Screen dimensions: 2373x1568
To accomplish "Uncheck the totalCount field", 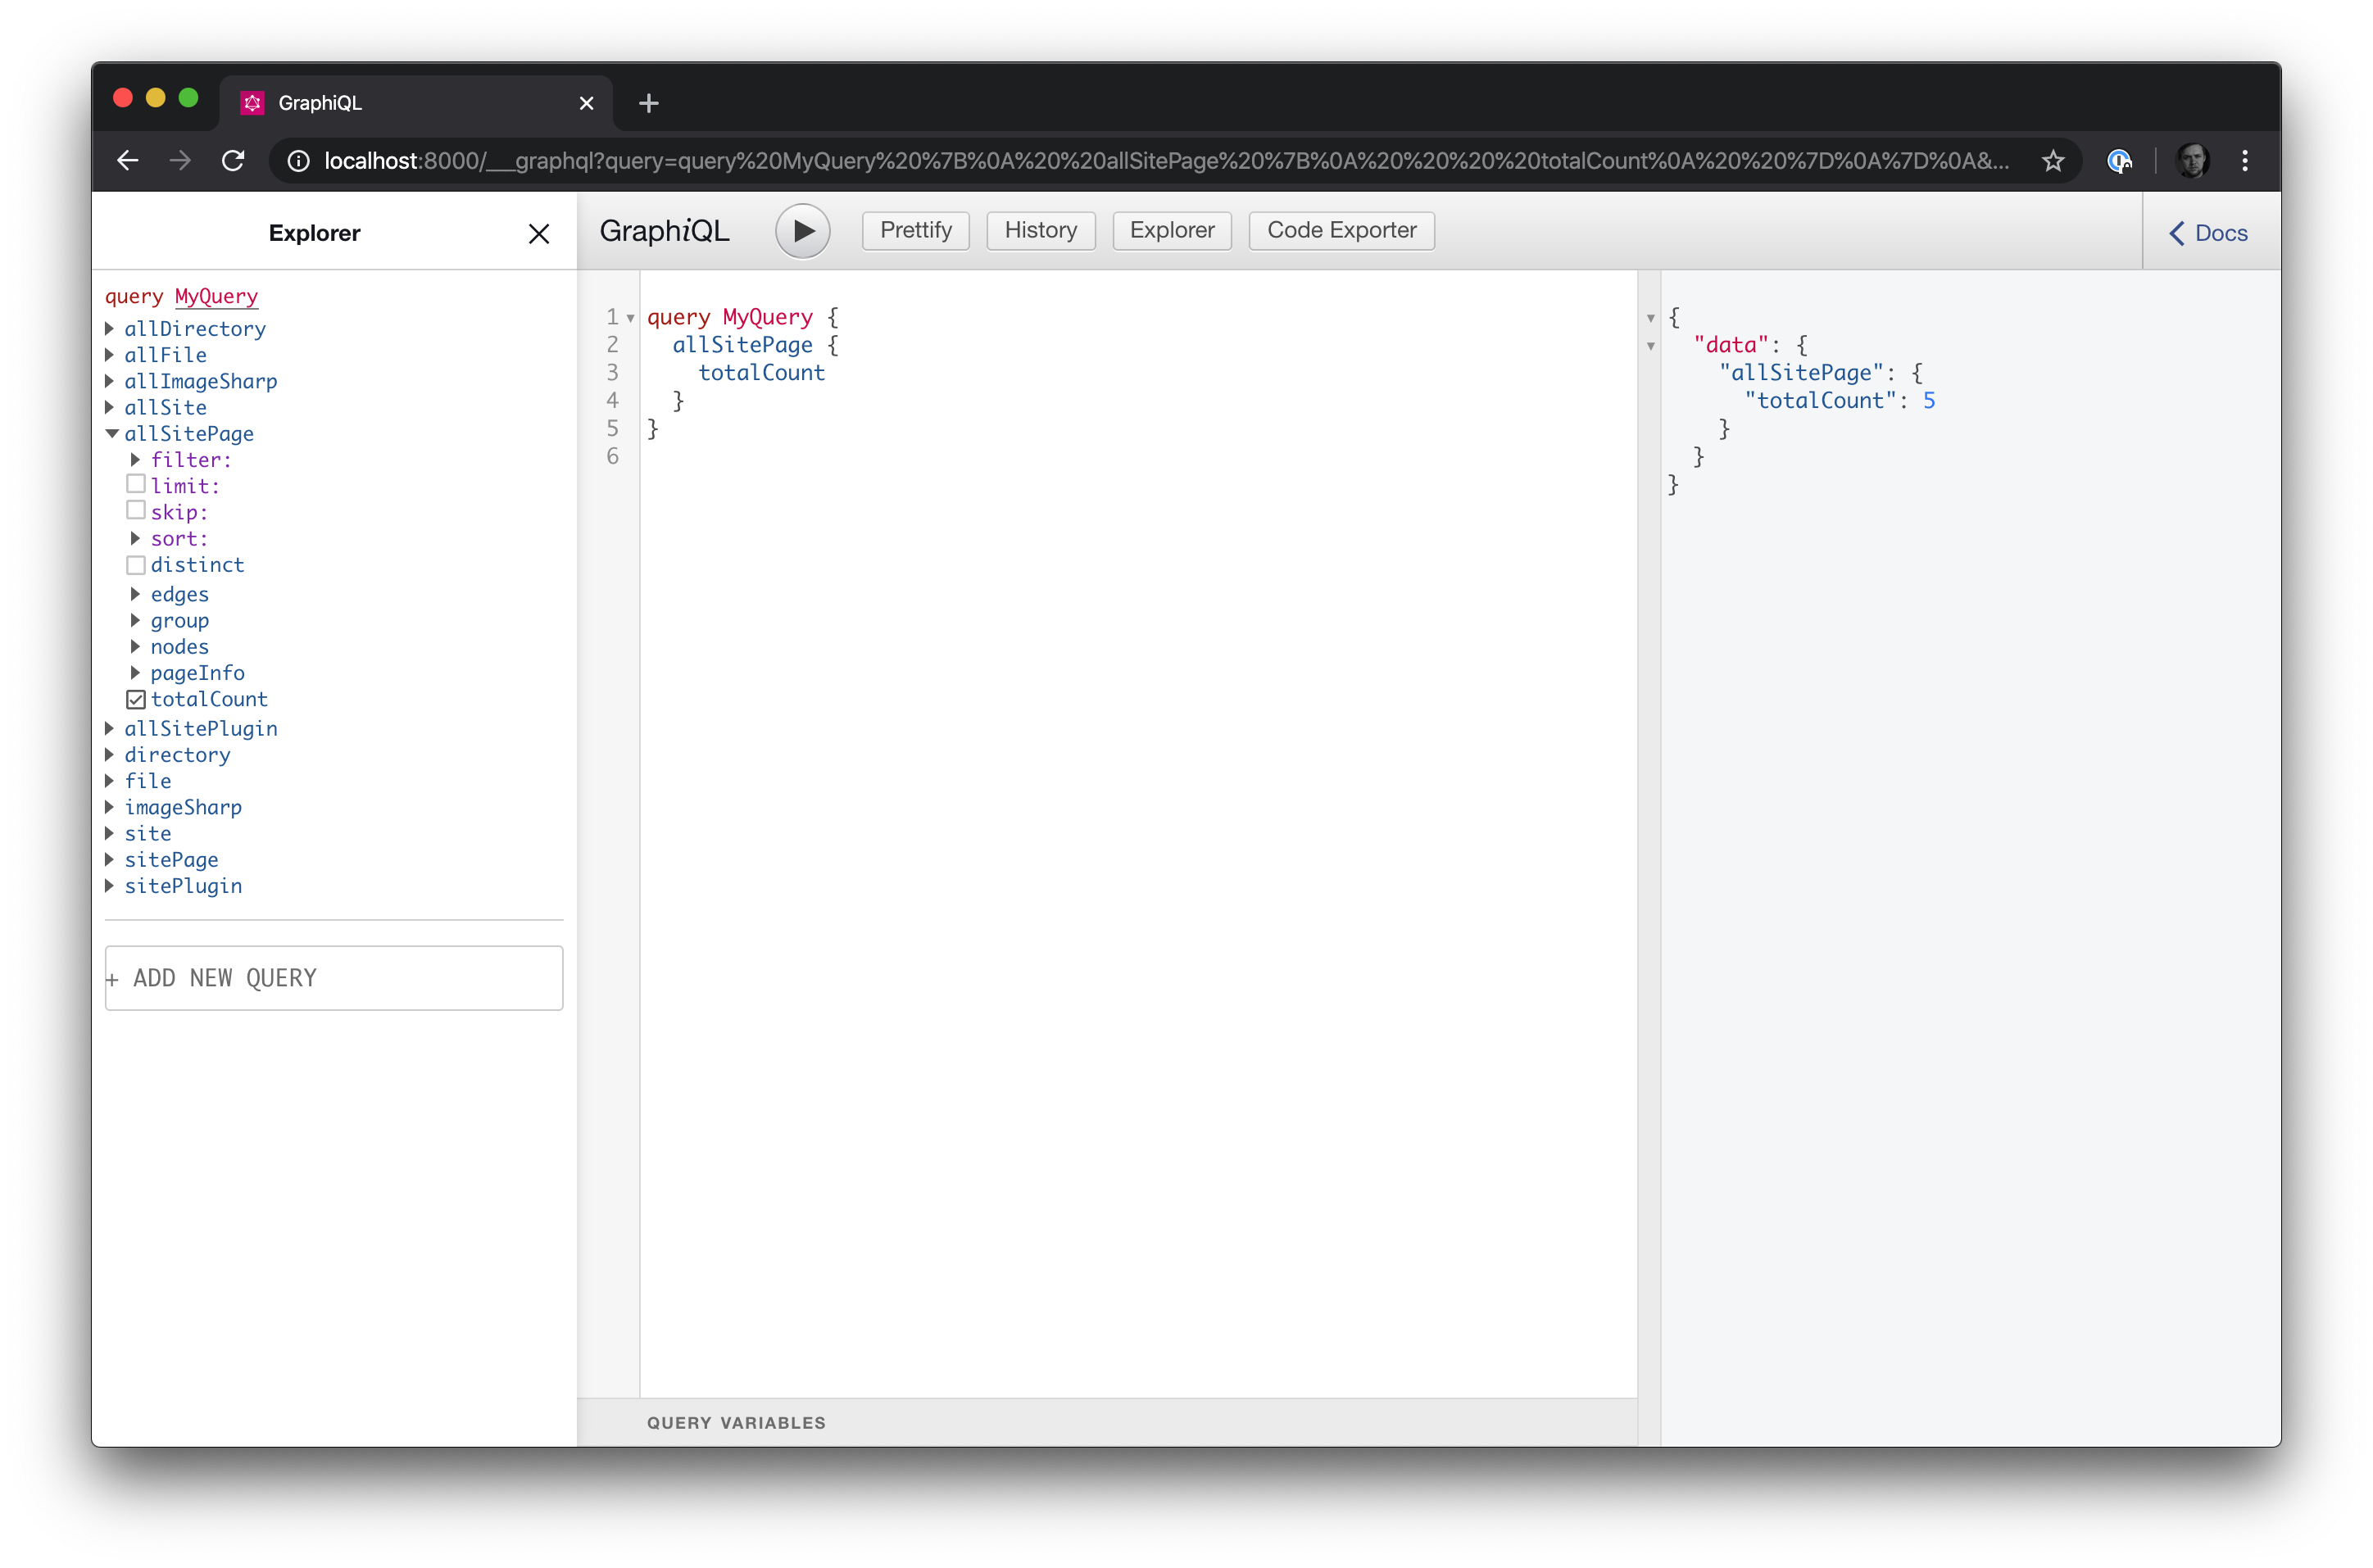I will tap(136, 699).
